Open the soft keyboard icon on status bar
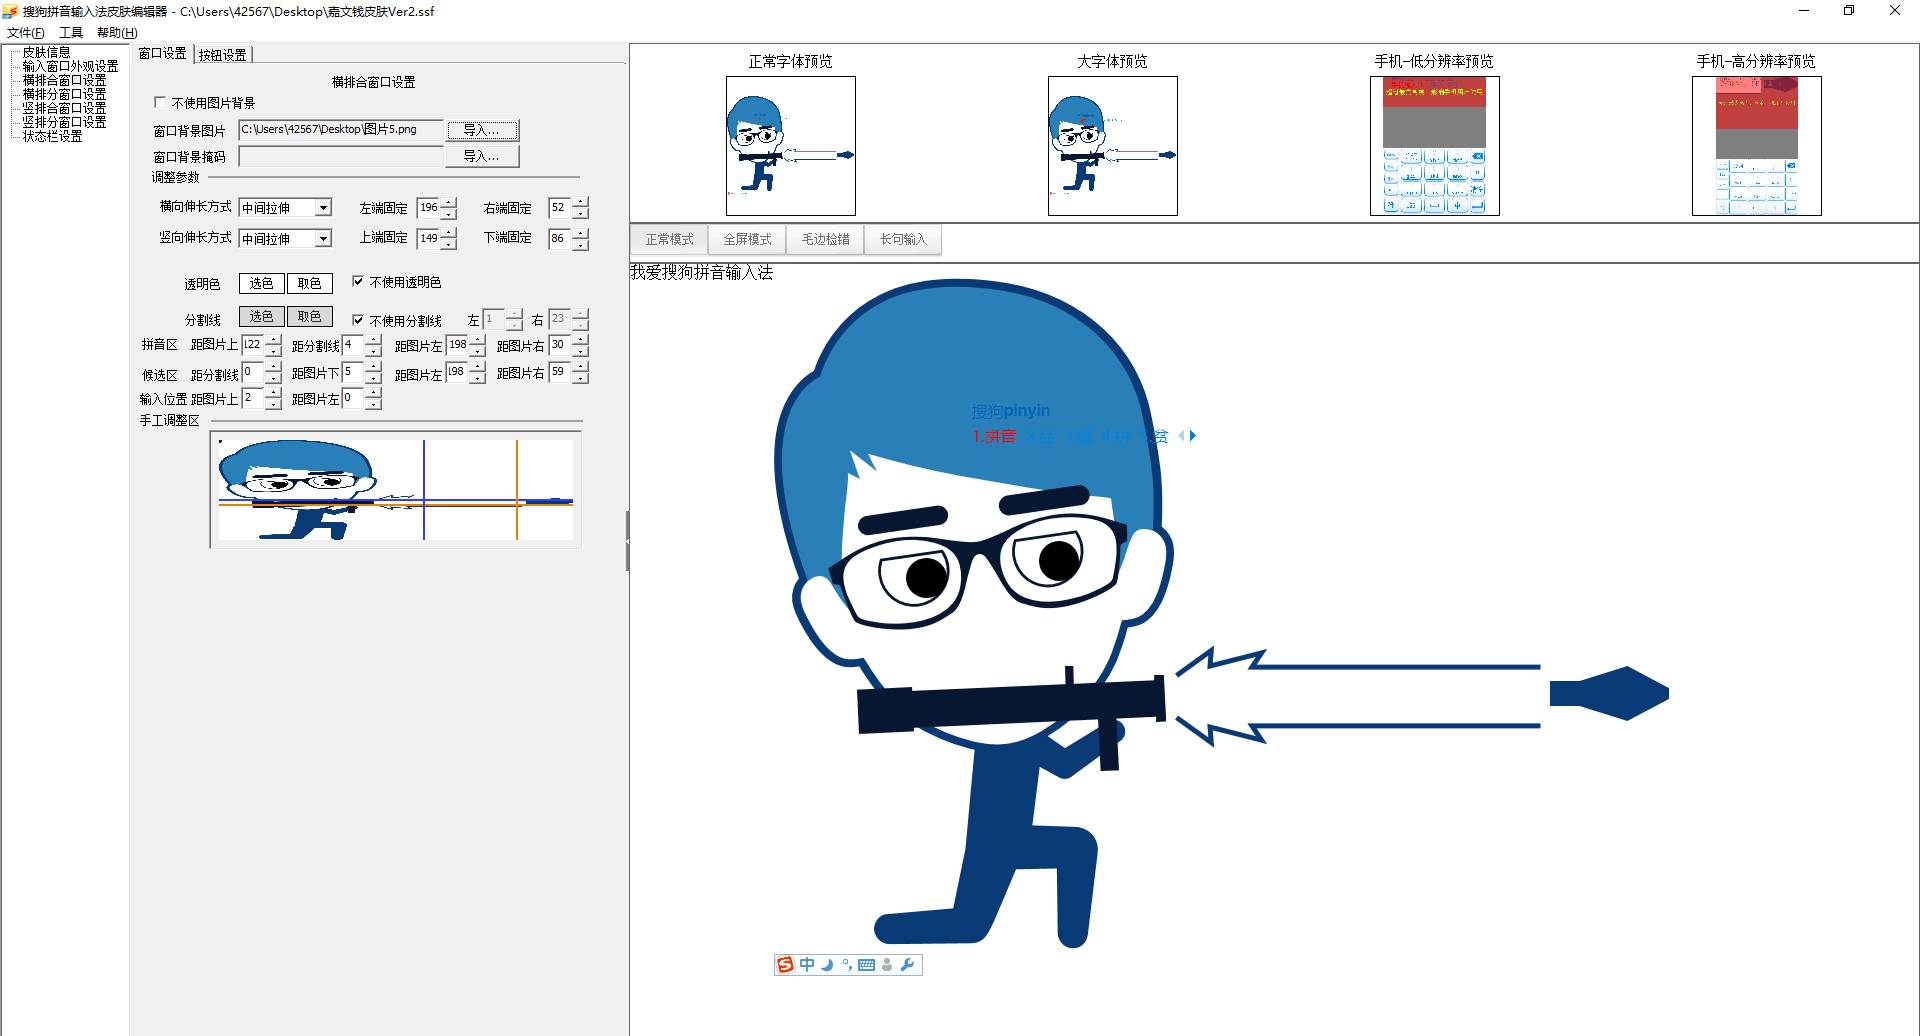1920x1036 pixels. [x=867, y=965]
